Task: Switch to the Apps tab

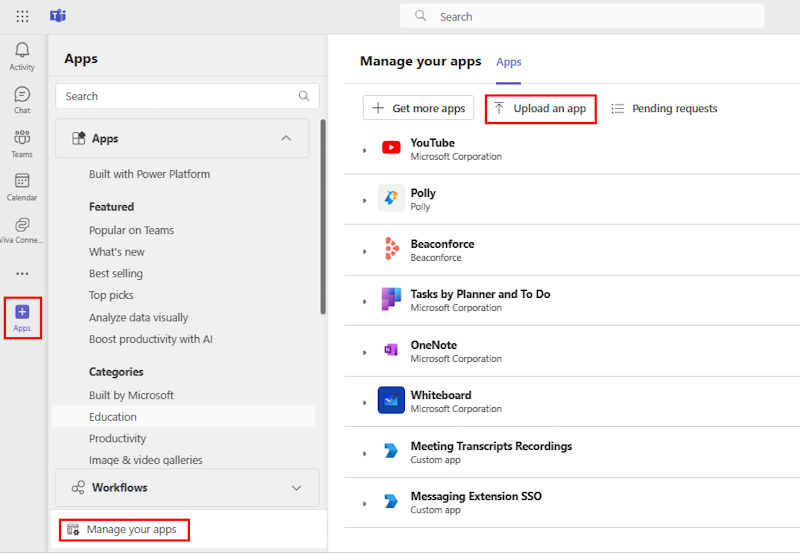Action: tap(509, 62)
